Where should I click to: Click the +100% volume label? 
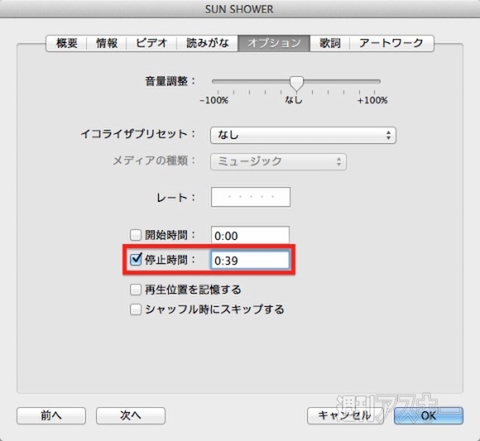[372, 100]
